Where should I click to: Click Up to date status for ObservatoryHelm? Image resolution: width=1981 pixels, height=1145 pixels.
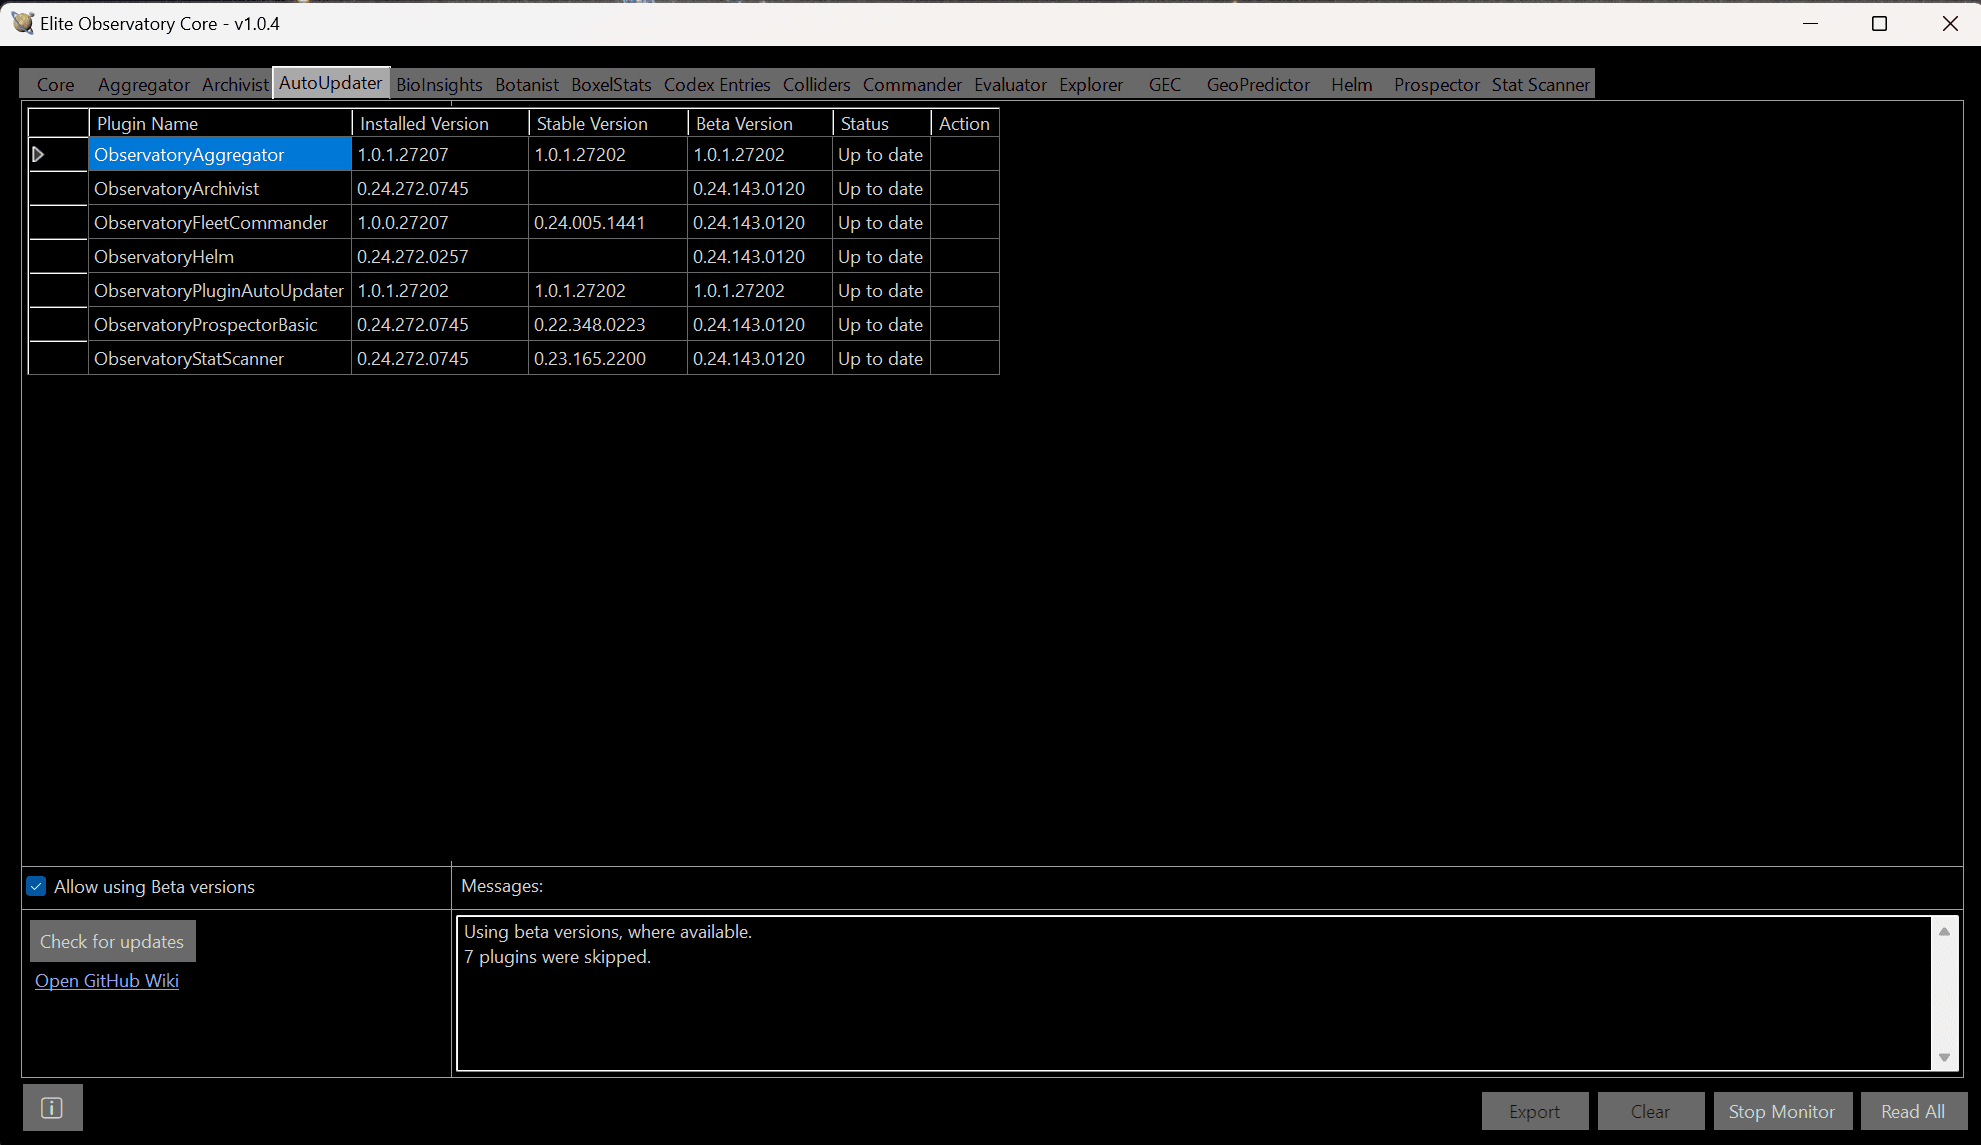[x=882, y=257]
